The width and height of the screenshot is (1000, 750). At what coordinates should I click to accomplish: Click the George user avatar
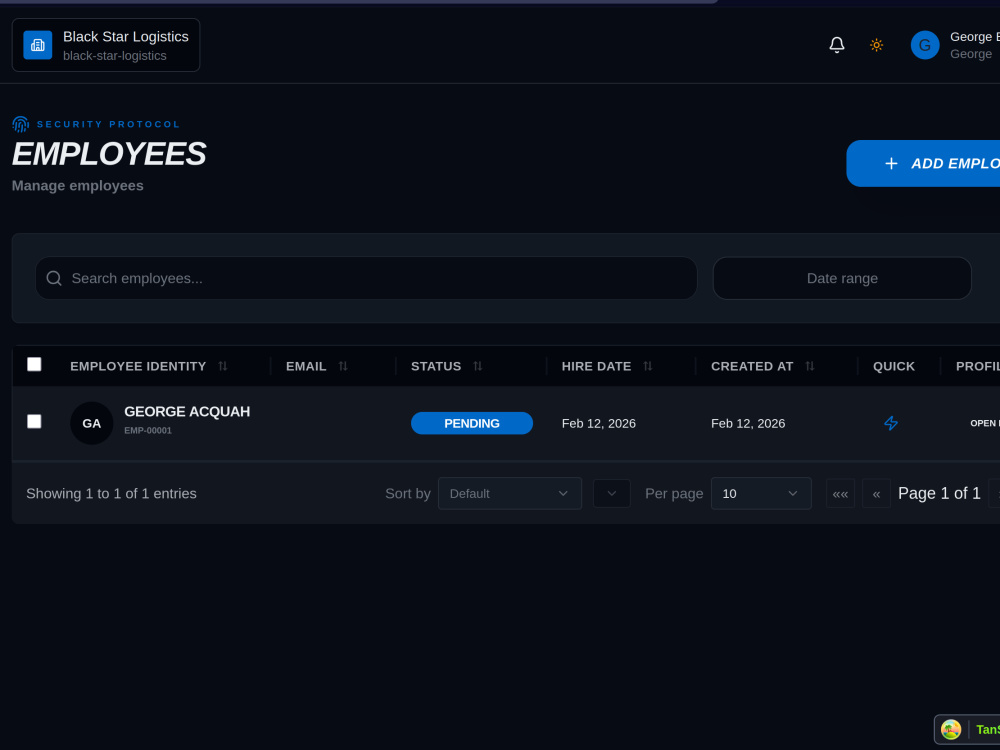coord(925,45)
